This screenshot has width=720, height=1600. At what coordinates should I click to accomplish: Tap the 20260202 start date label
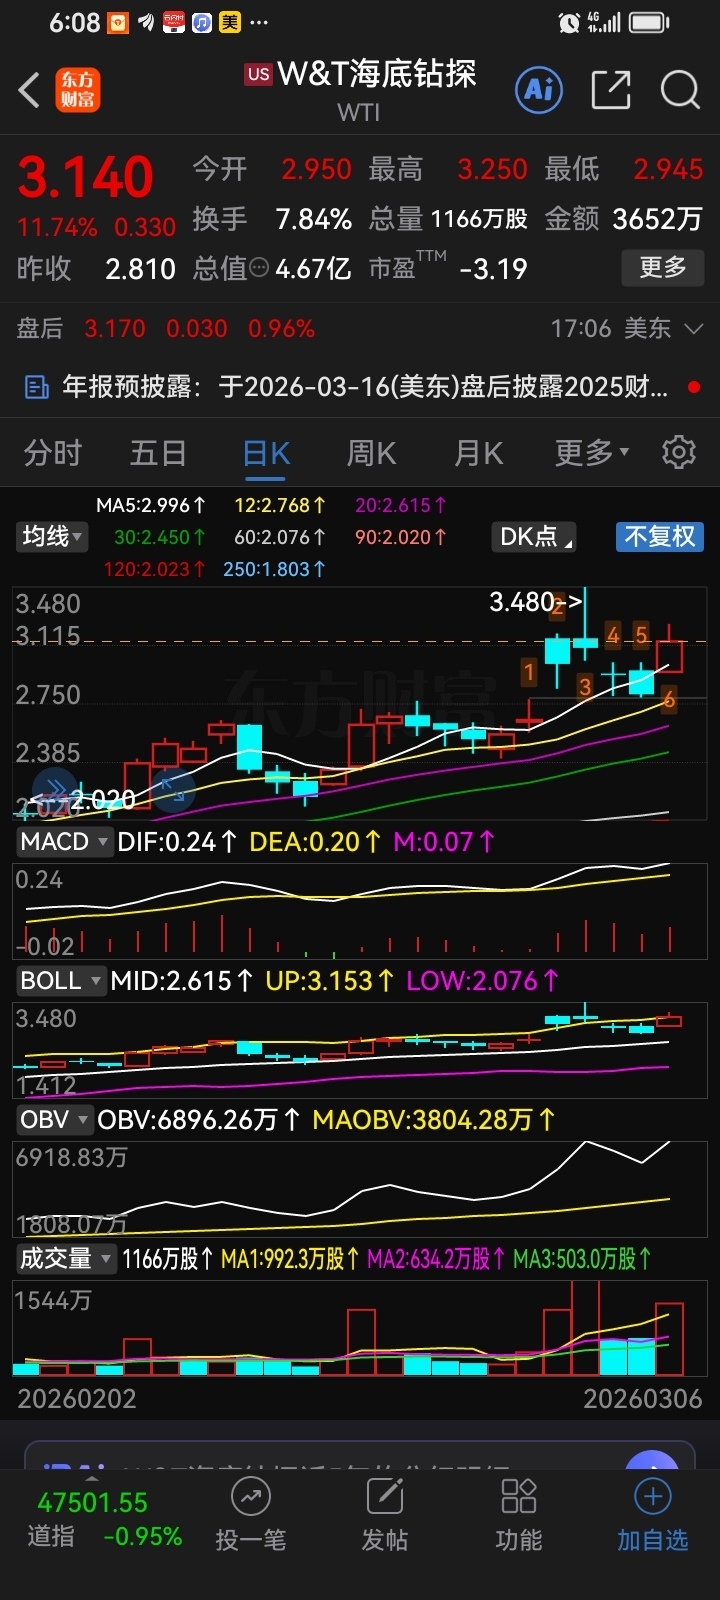click(77, 1399)
